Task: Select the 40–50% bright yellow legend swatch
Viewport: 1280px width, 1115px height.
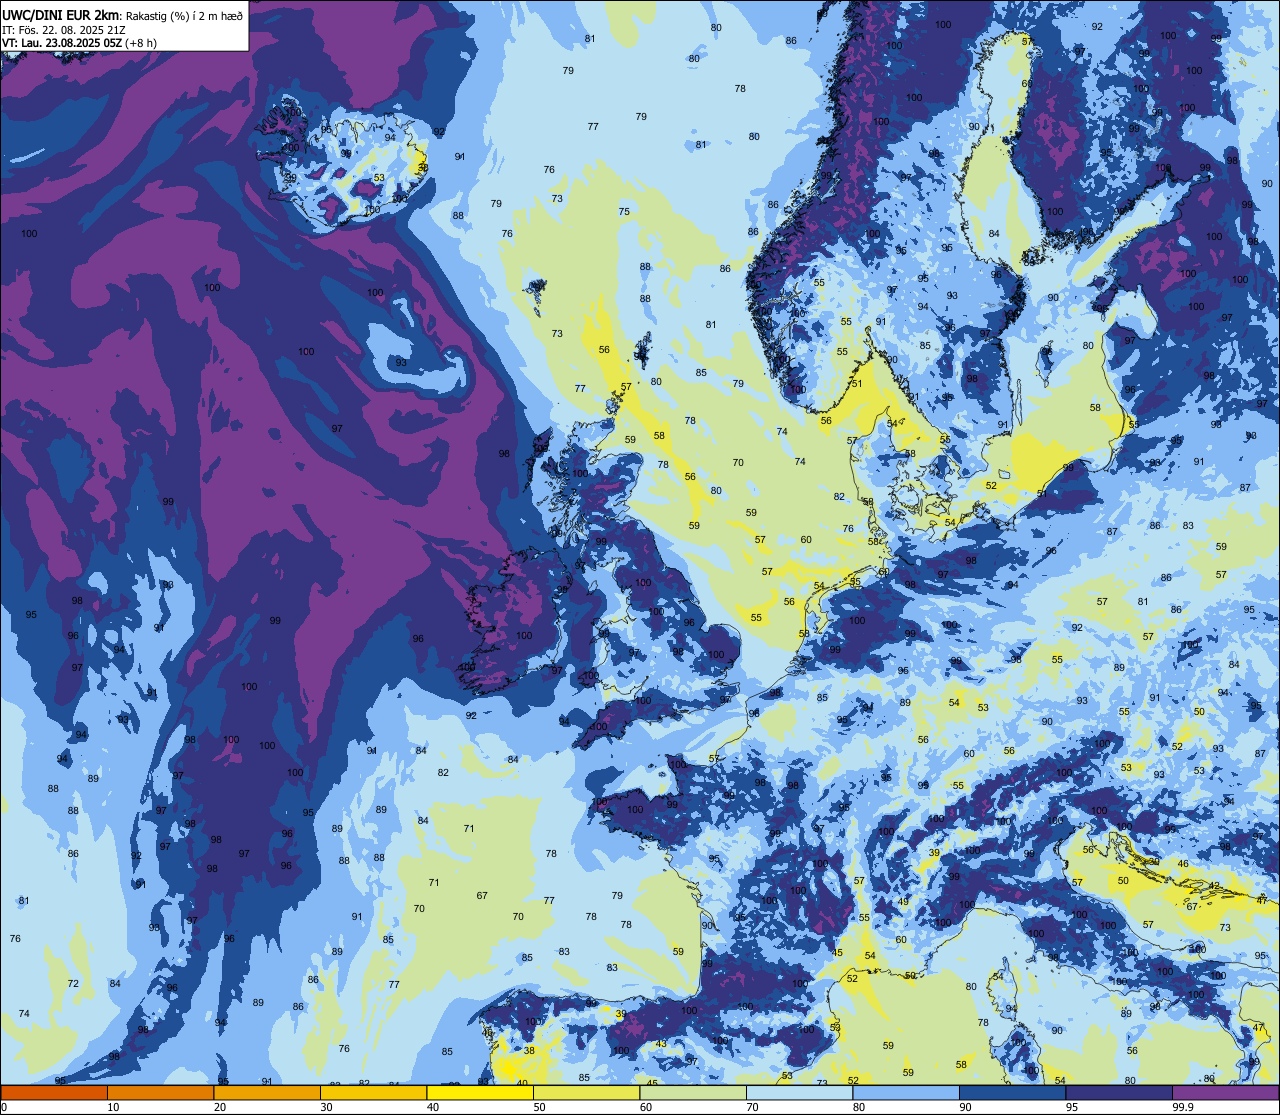Action: (480, 1093)
